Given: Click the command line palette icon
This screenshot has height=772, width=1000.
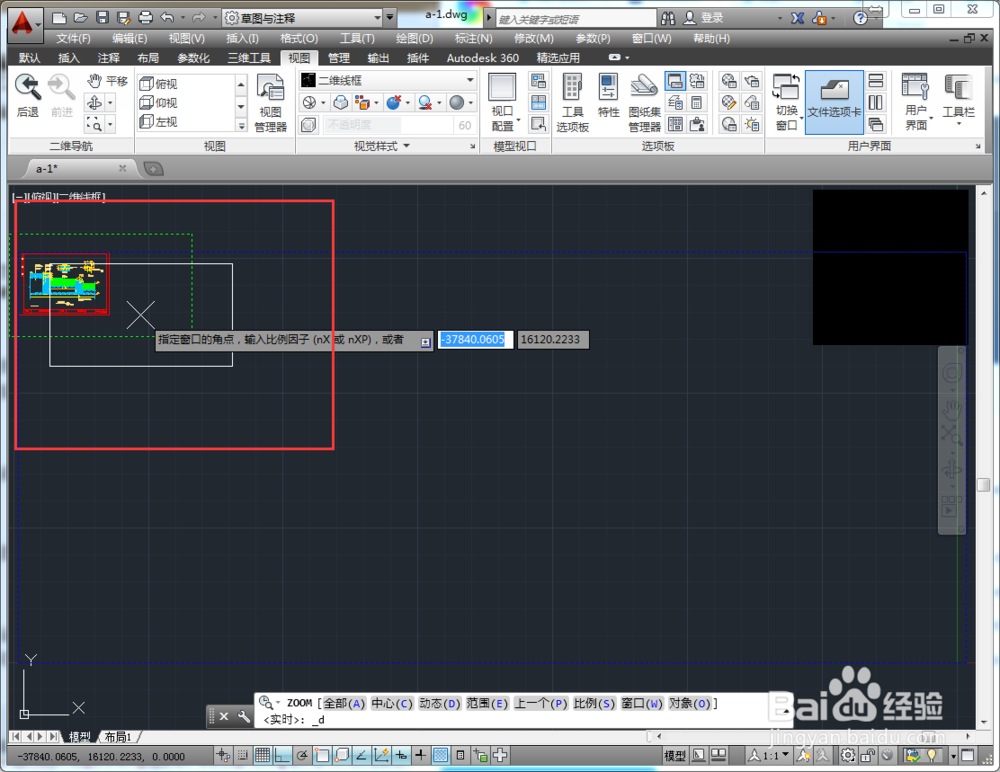Looking at the screenshot, I should 675,81.
